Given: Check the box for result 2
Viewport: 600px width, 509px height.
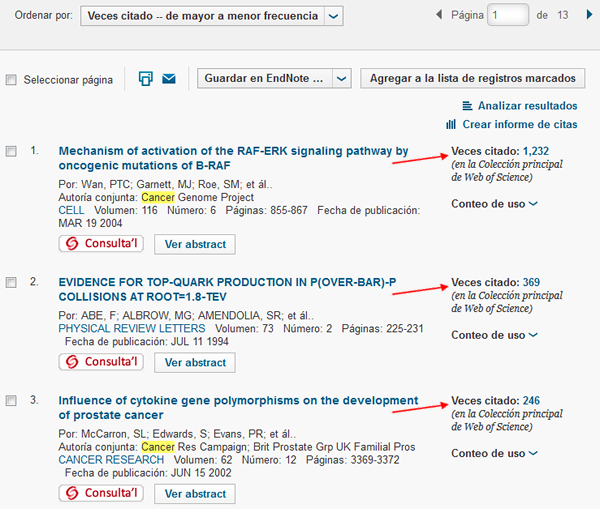Looking at the screenshot, I should pyautogui.click(x=11, y=282).
